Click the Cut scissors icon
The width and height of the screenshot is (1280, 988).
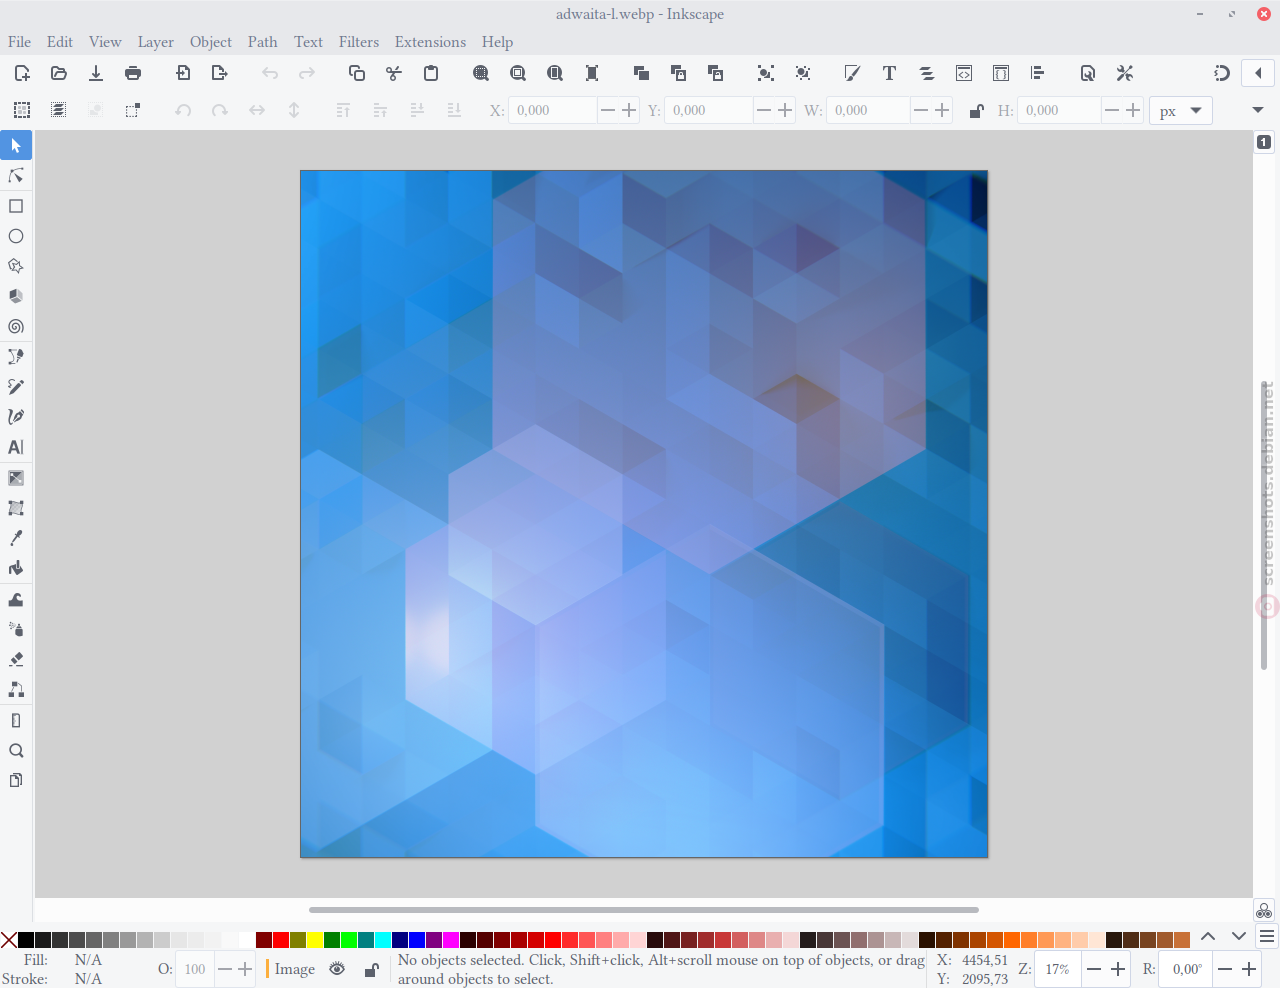tap(394, 73)
